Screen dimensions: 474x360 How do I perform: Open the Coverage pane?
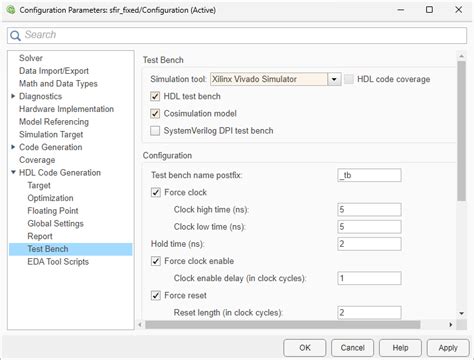coord(37,160)
